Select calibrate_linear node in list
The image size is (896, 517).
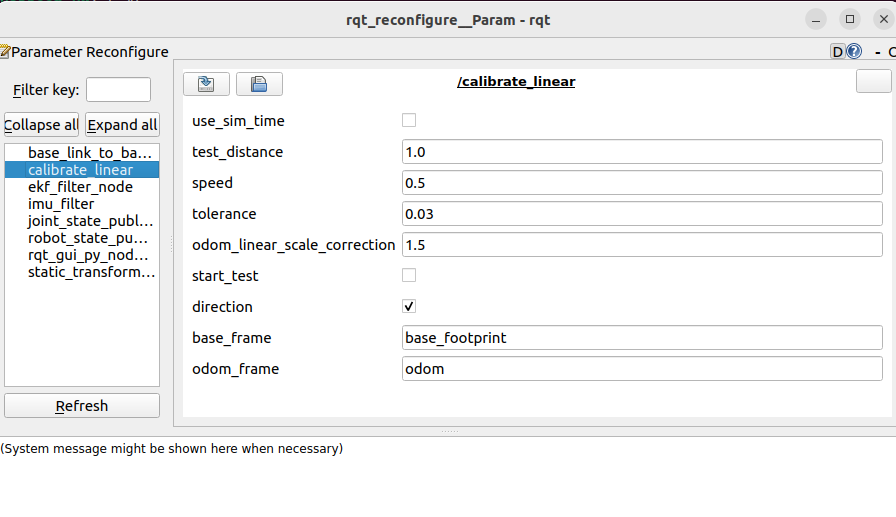pyautogui.click(x=82, y=170)
